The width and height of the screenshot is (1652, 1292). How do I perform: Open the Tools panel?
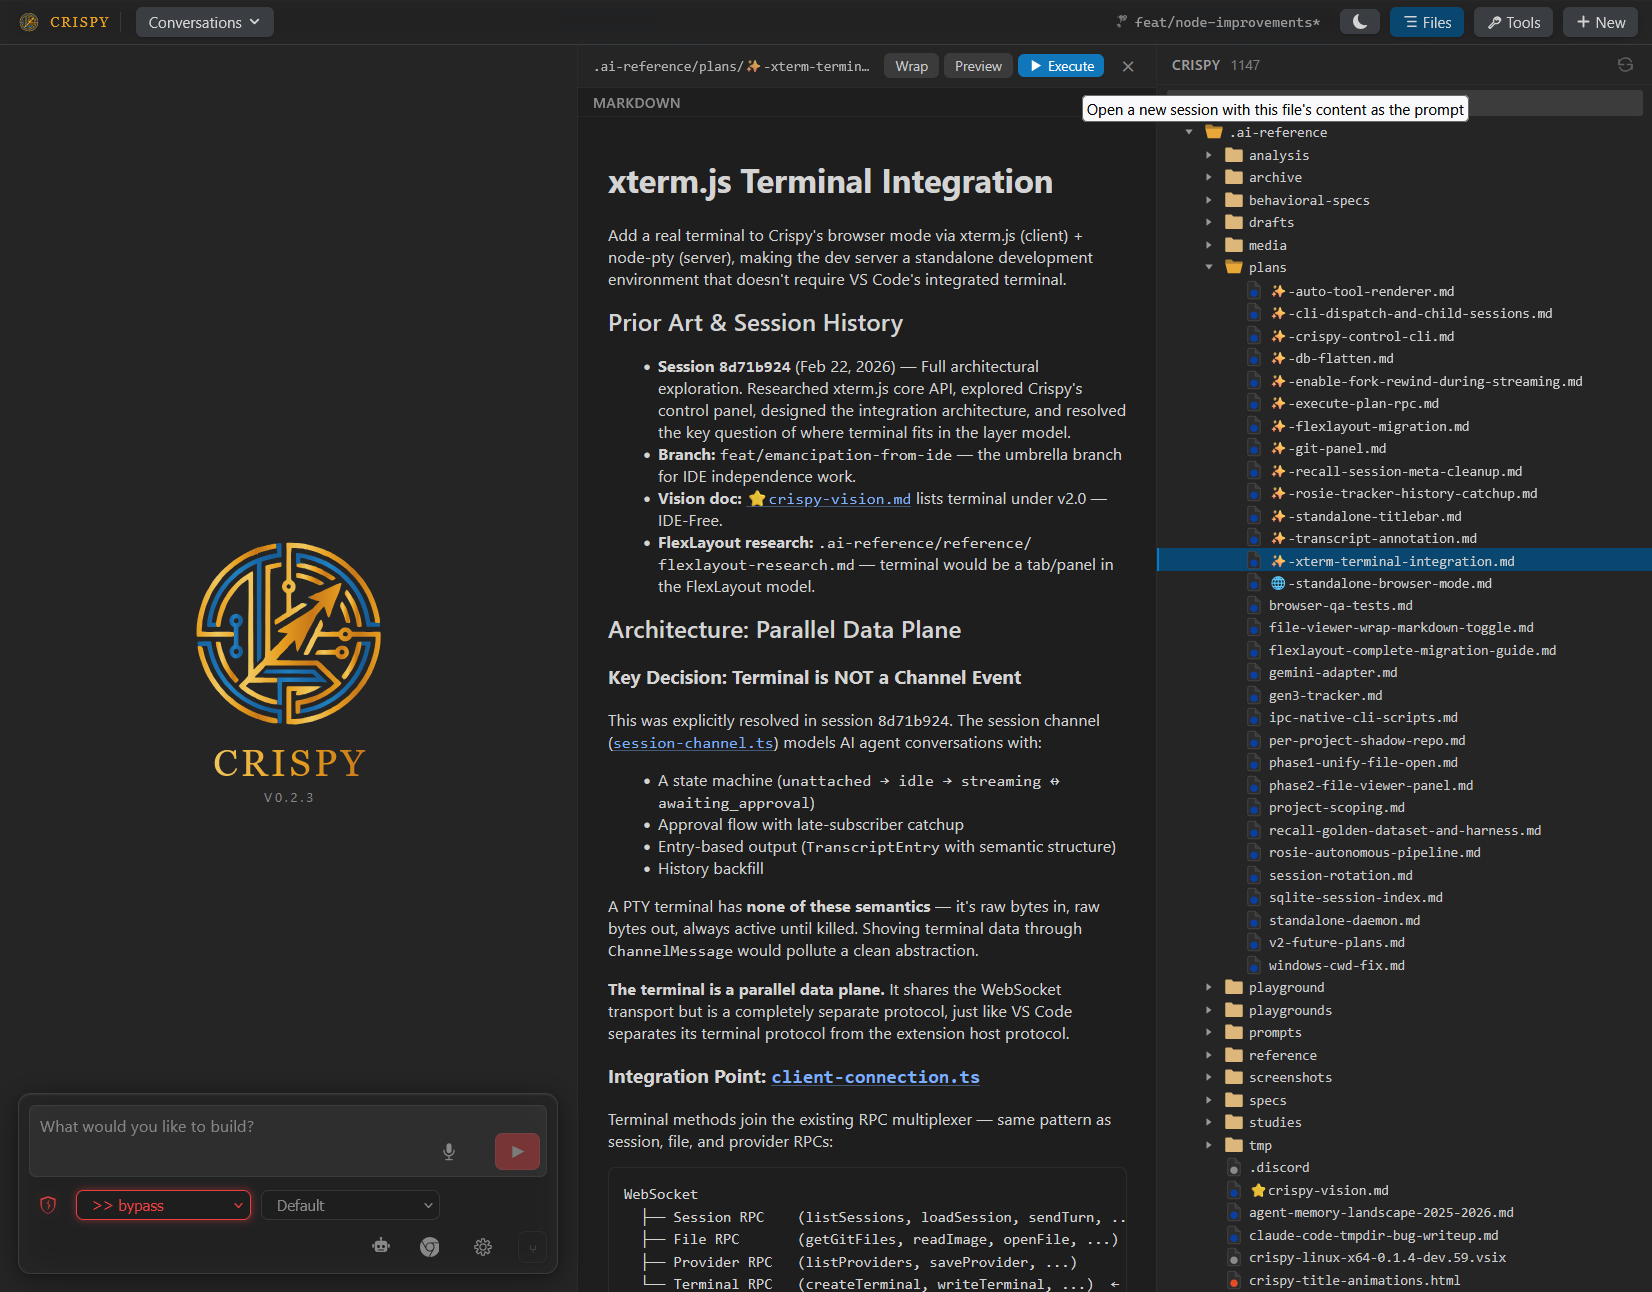[1512, 21]
